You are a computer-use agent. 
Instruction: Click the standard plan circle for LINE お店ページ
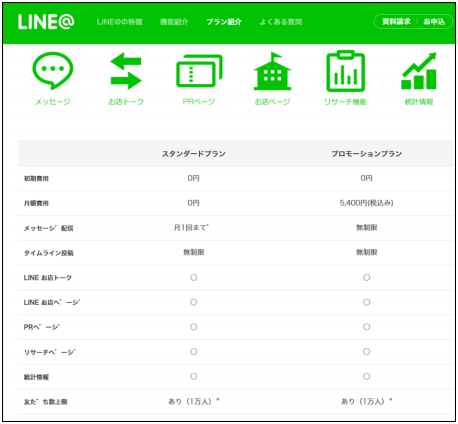pyautogui.click(x=194, y=302)
